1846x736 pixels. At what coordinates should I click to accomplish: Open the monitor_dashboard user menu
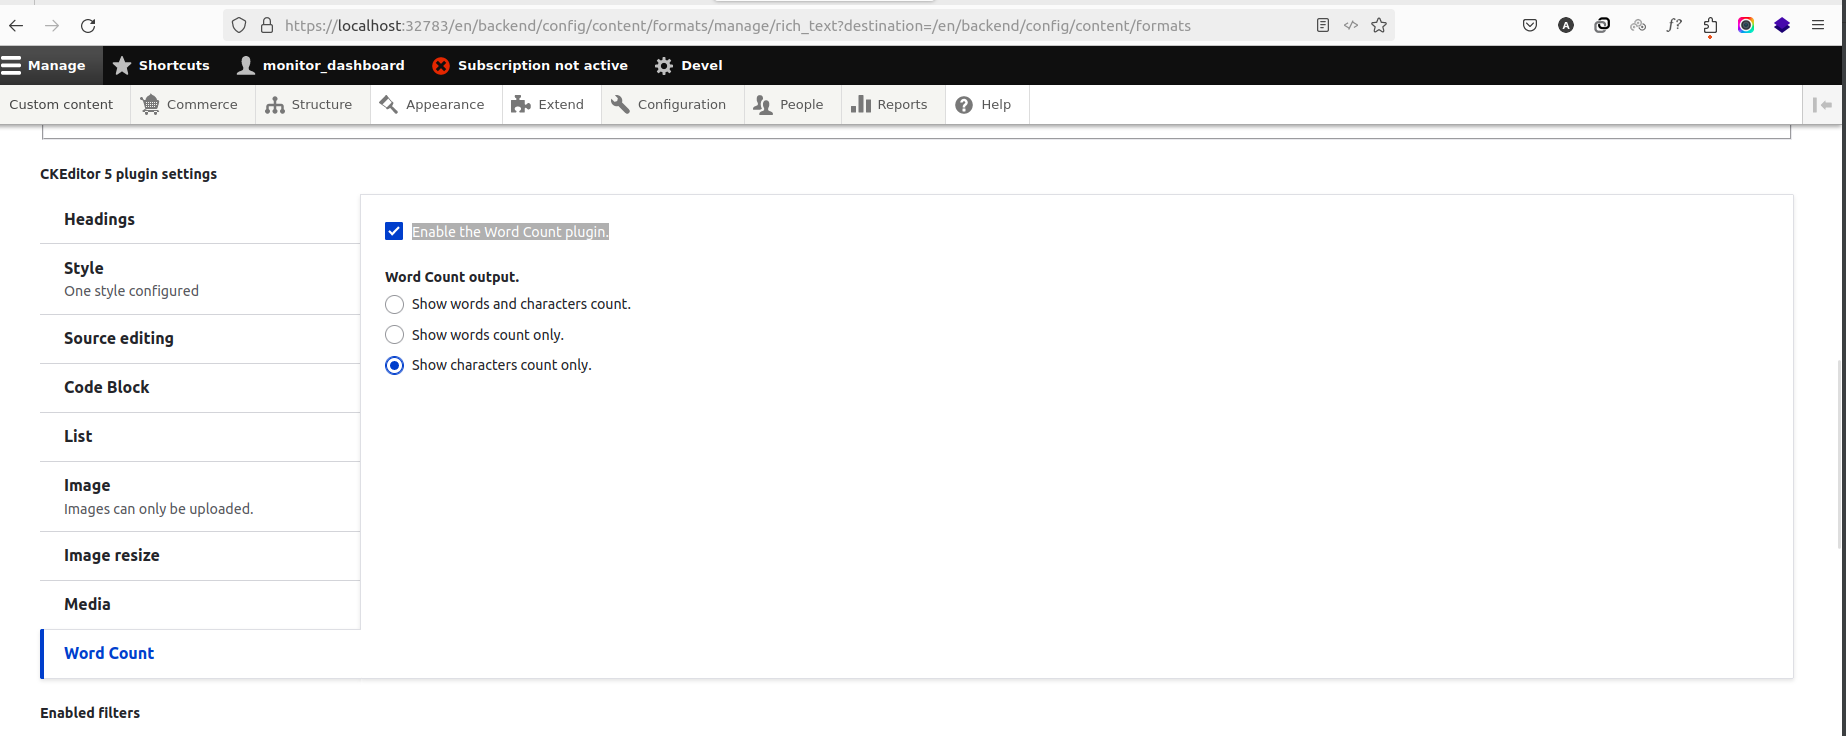click(321, 65)
